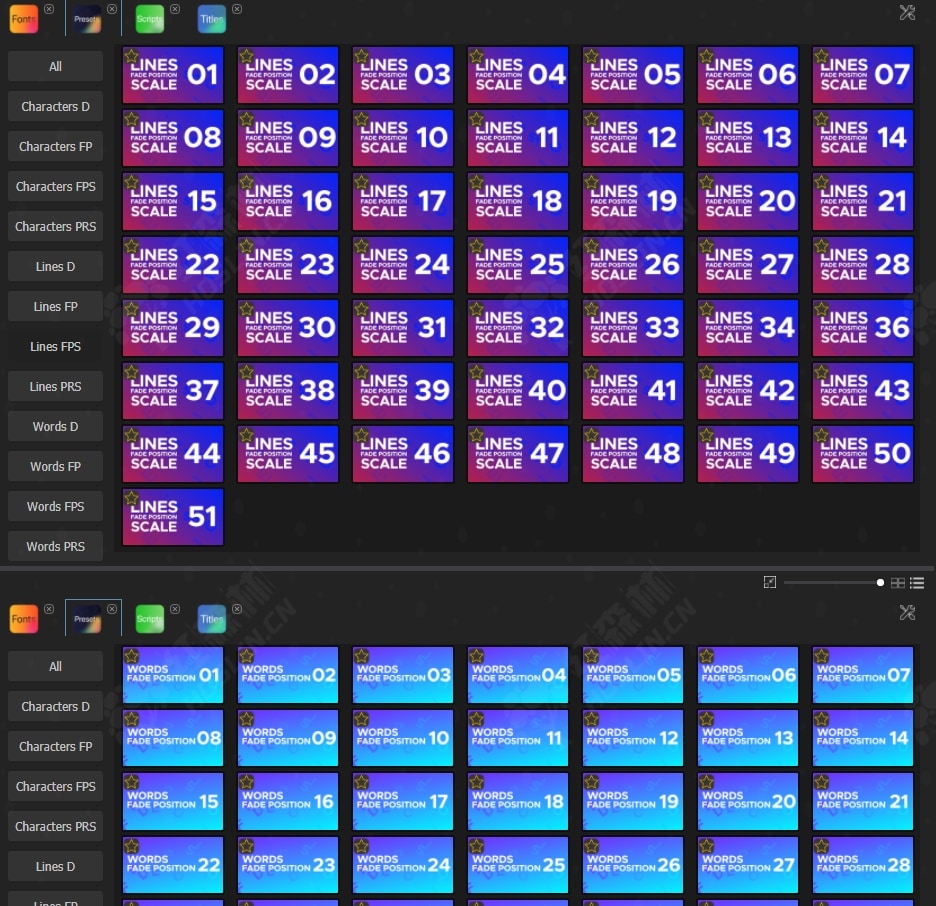
Task: Open Titles tab in the Lines Scale panel
Action: pos(212,19)
